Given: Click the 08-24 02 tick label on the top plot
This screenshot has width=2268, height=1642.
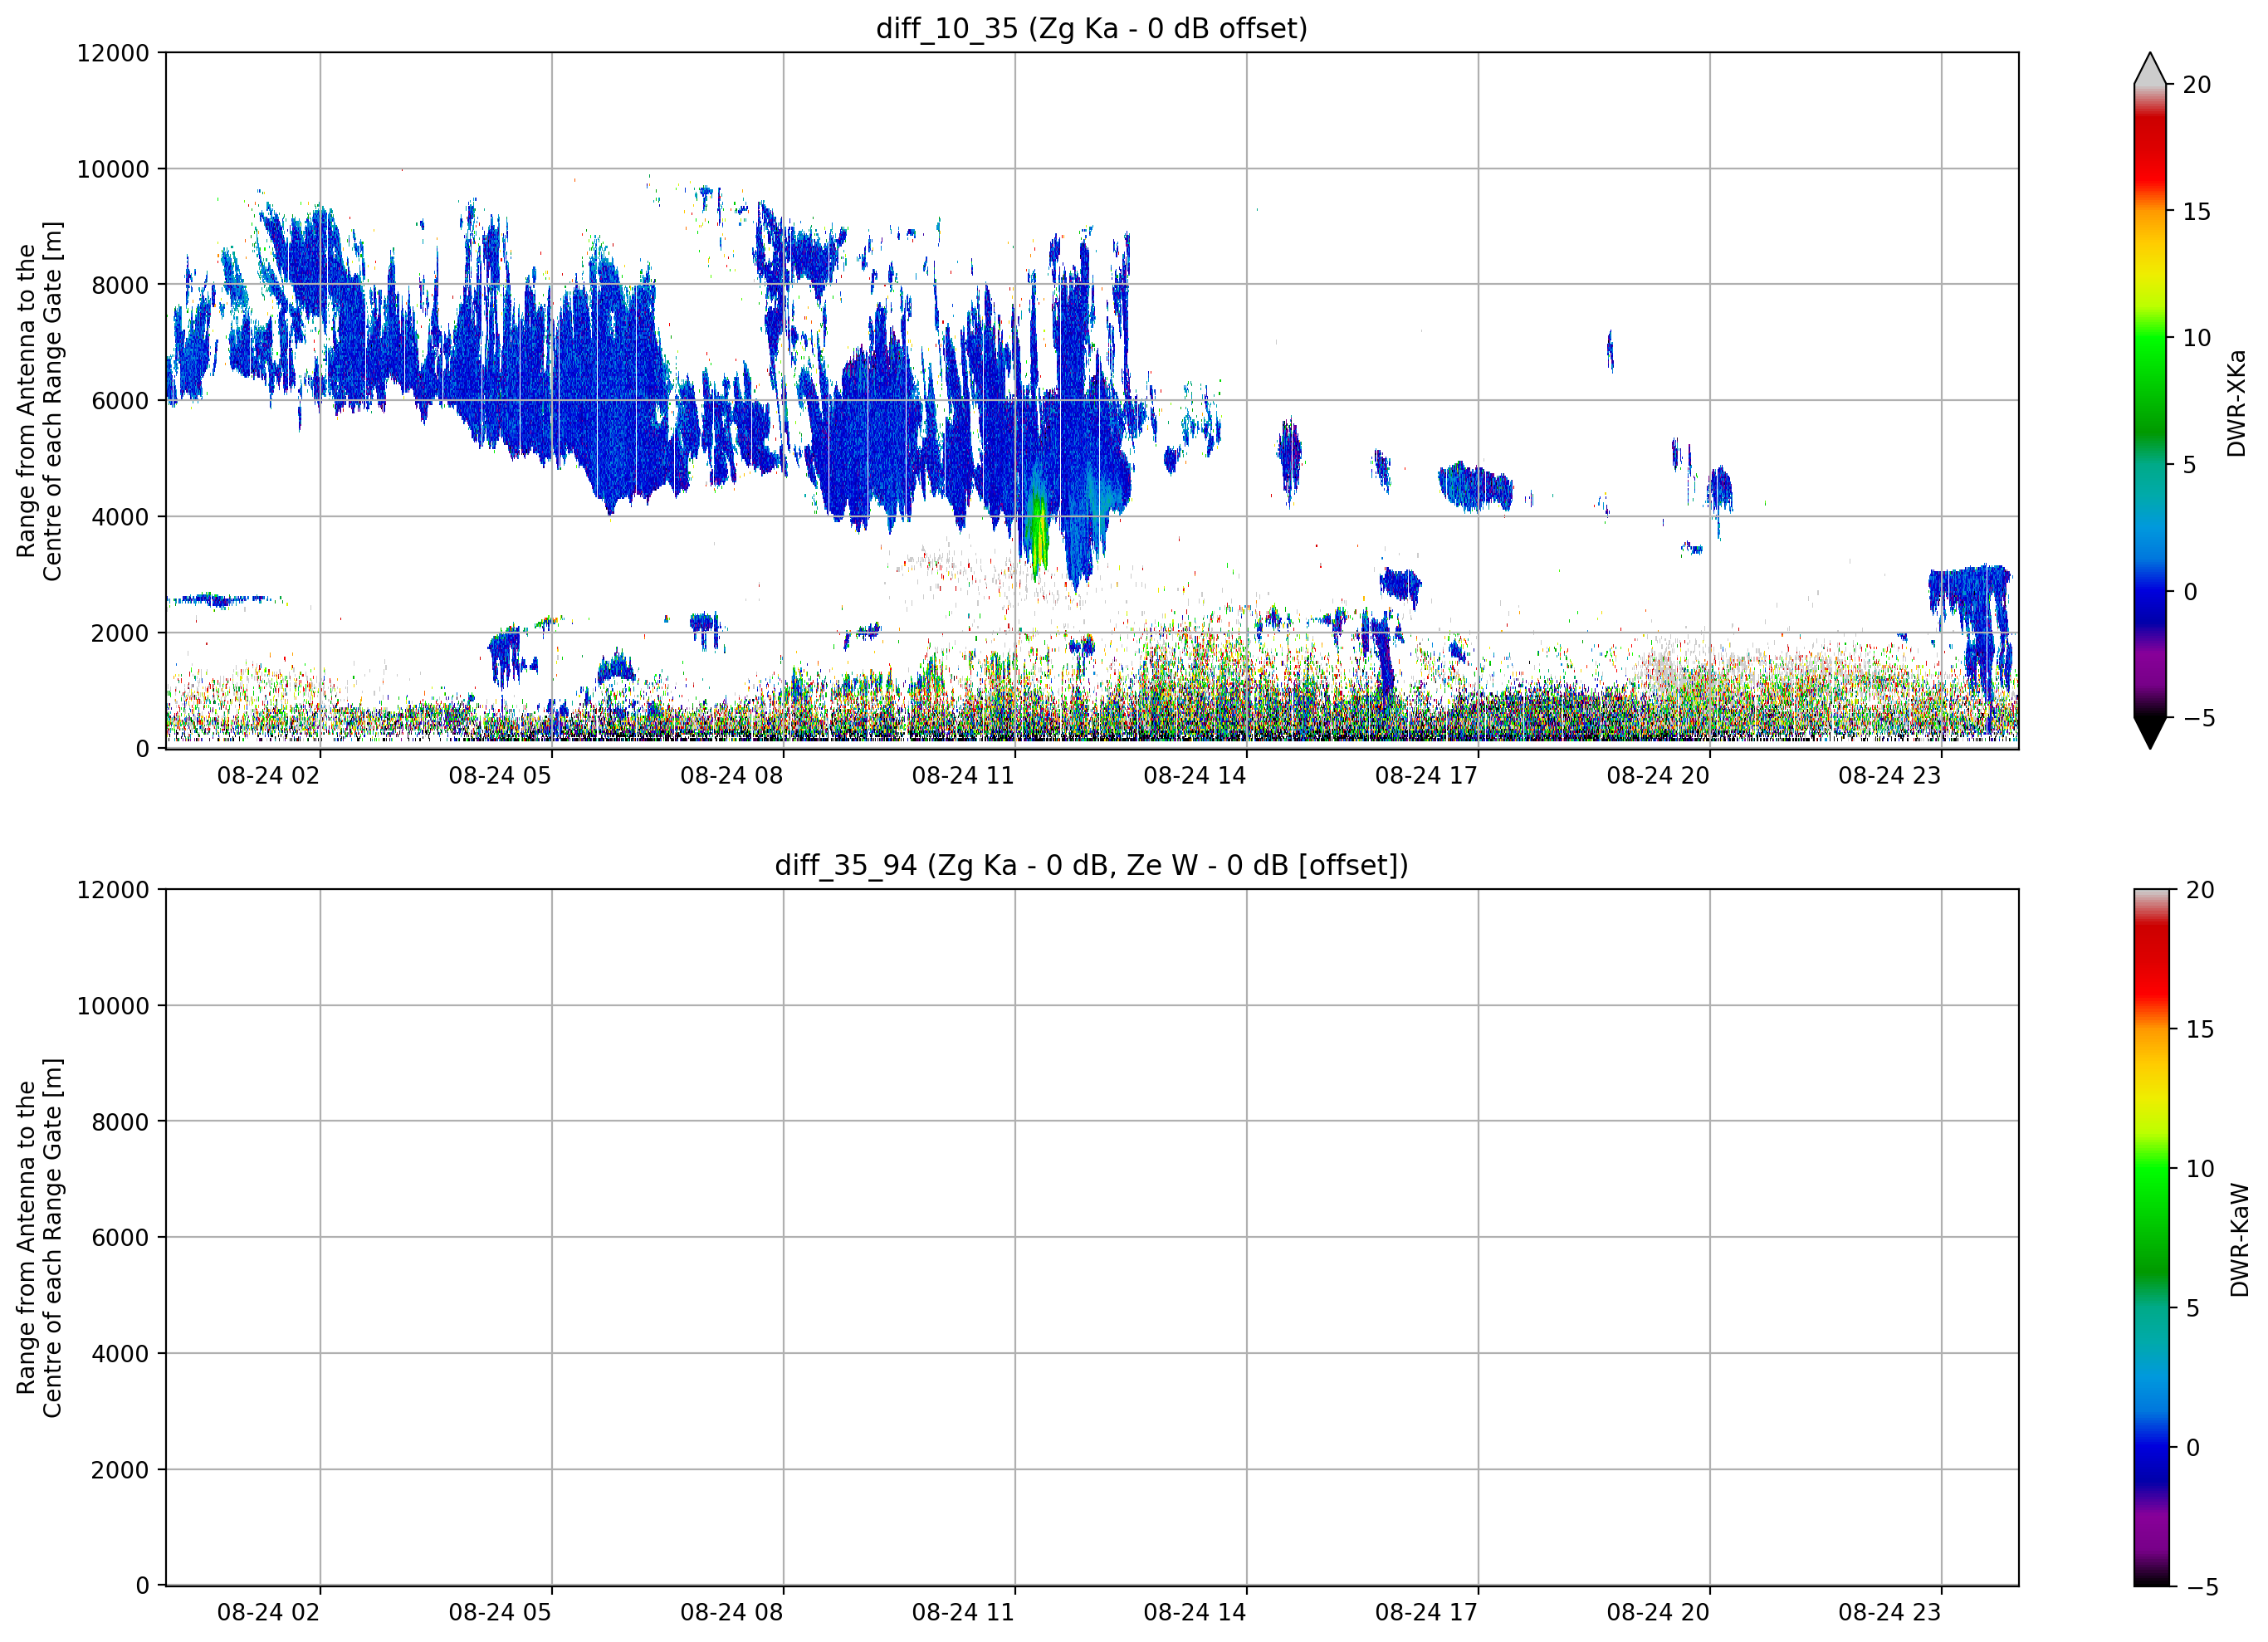Looking at the screenshot, I should point(268,775).
